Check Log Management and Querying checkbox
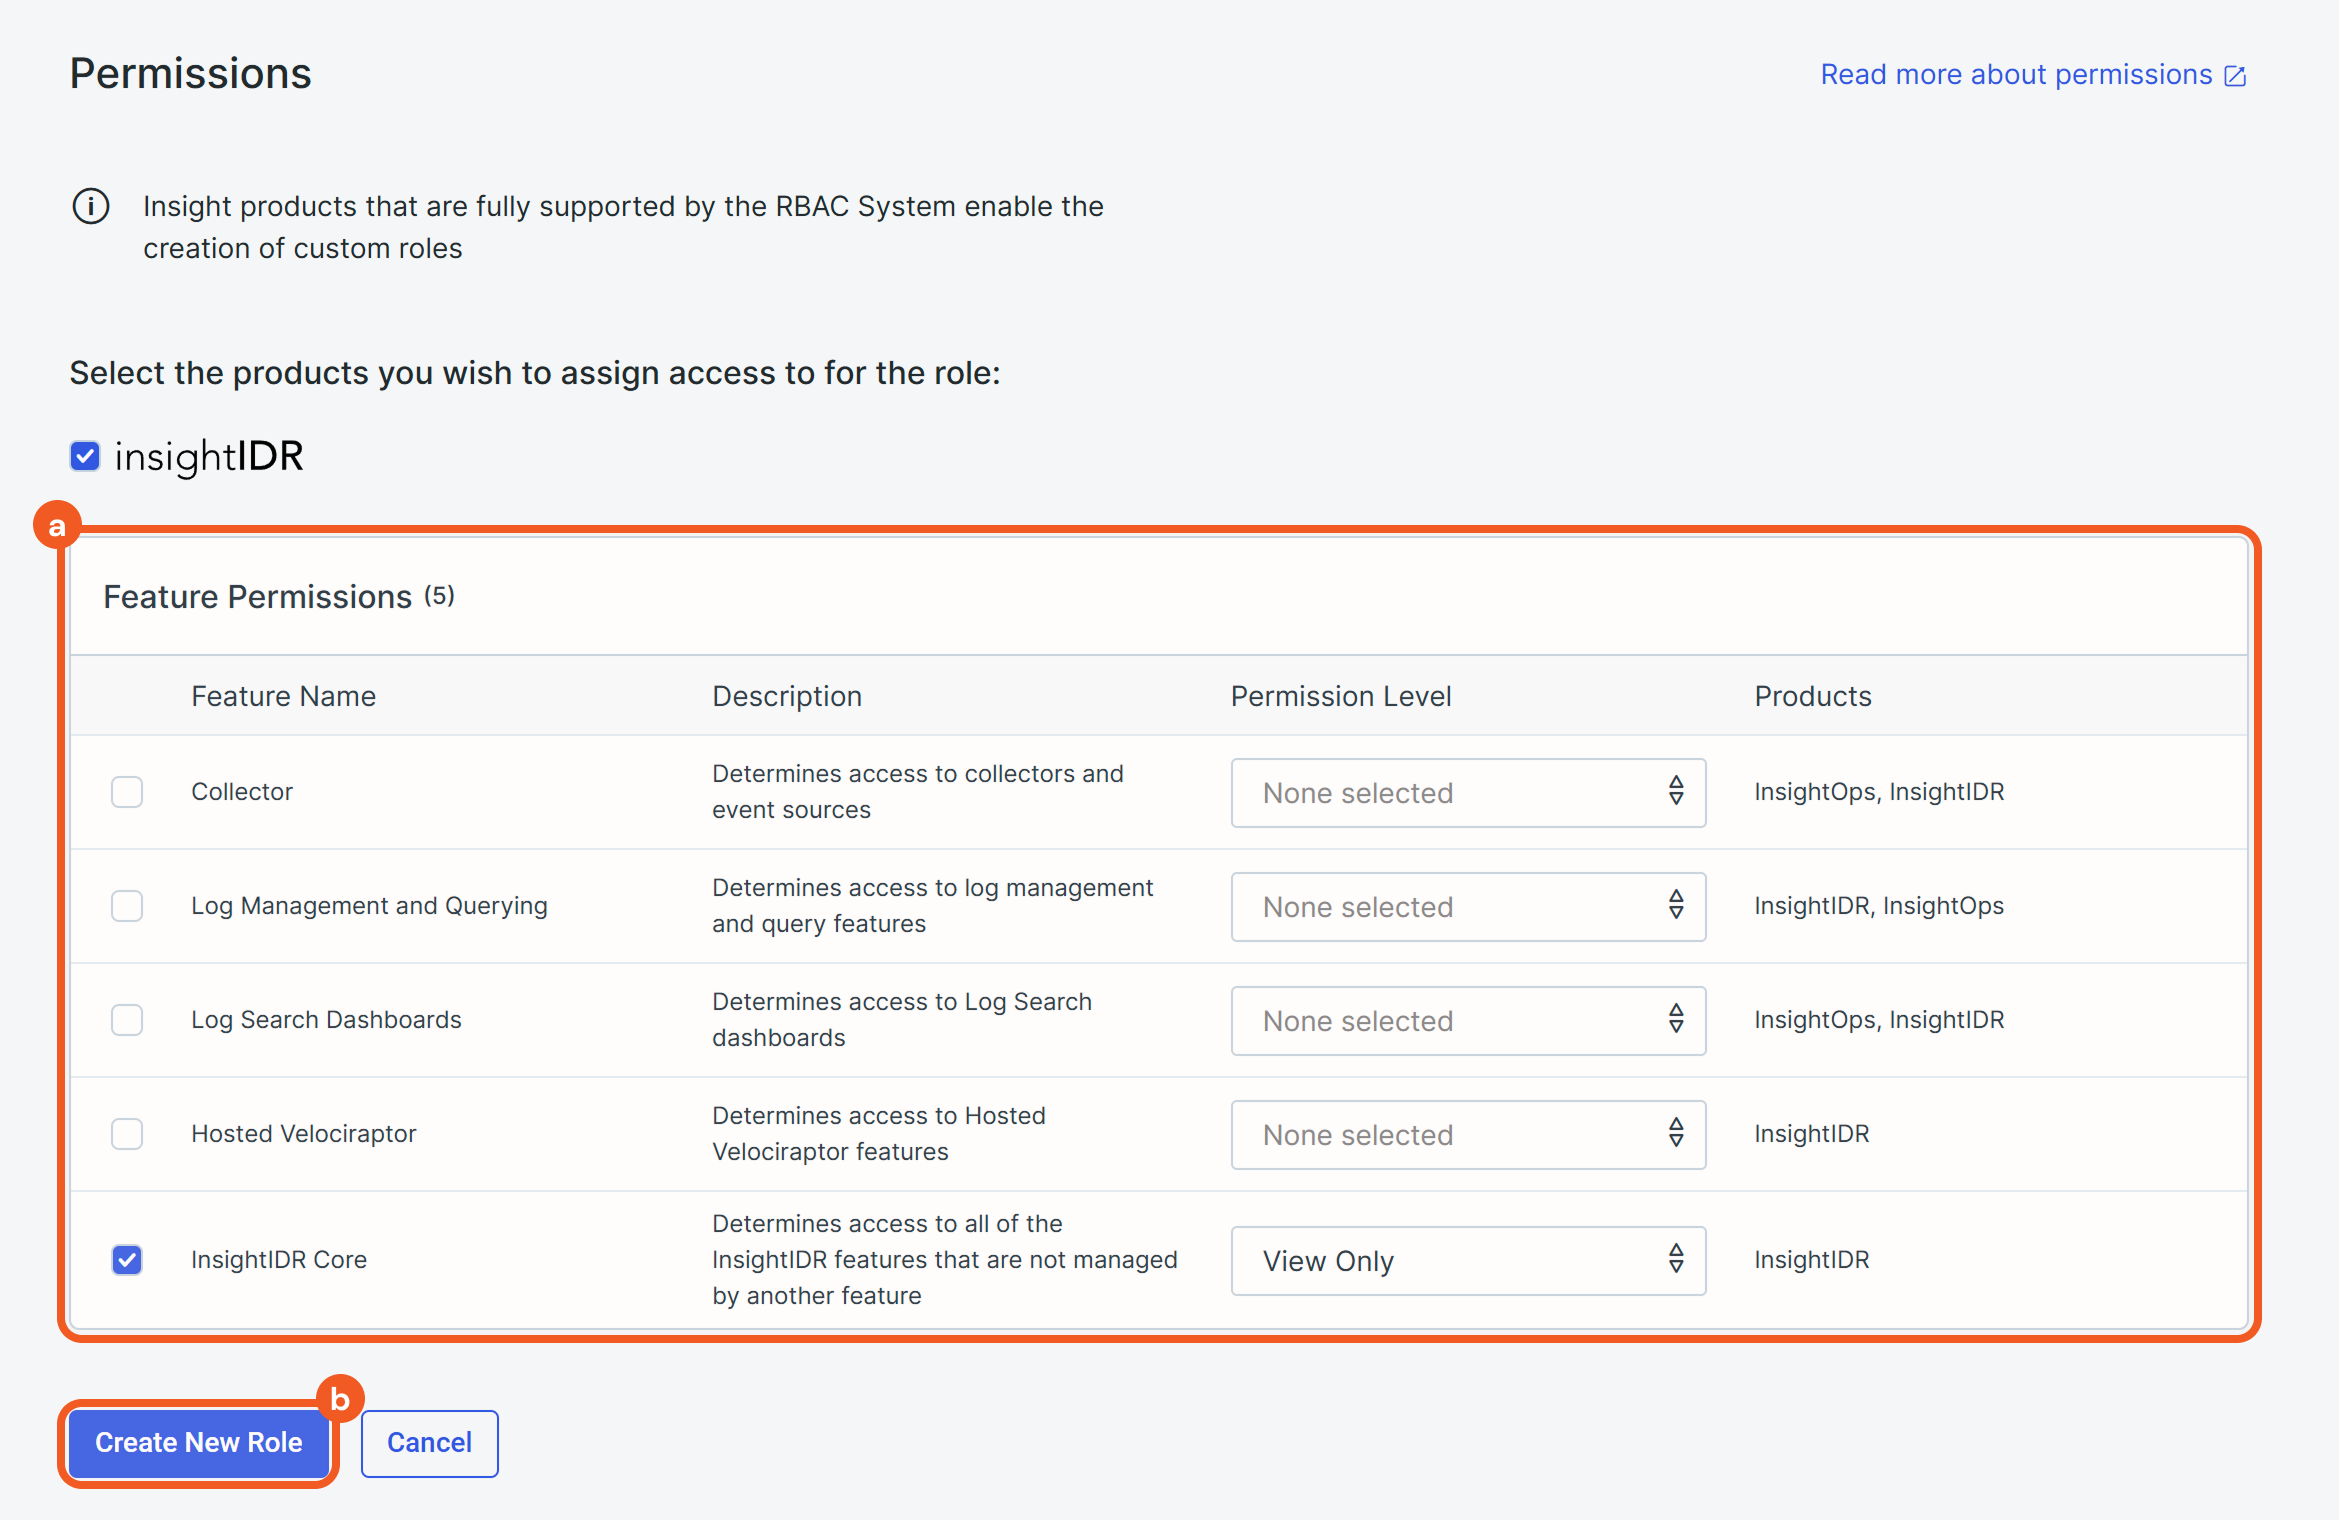 (127, 905)
